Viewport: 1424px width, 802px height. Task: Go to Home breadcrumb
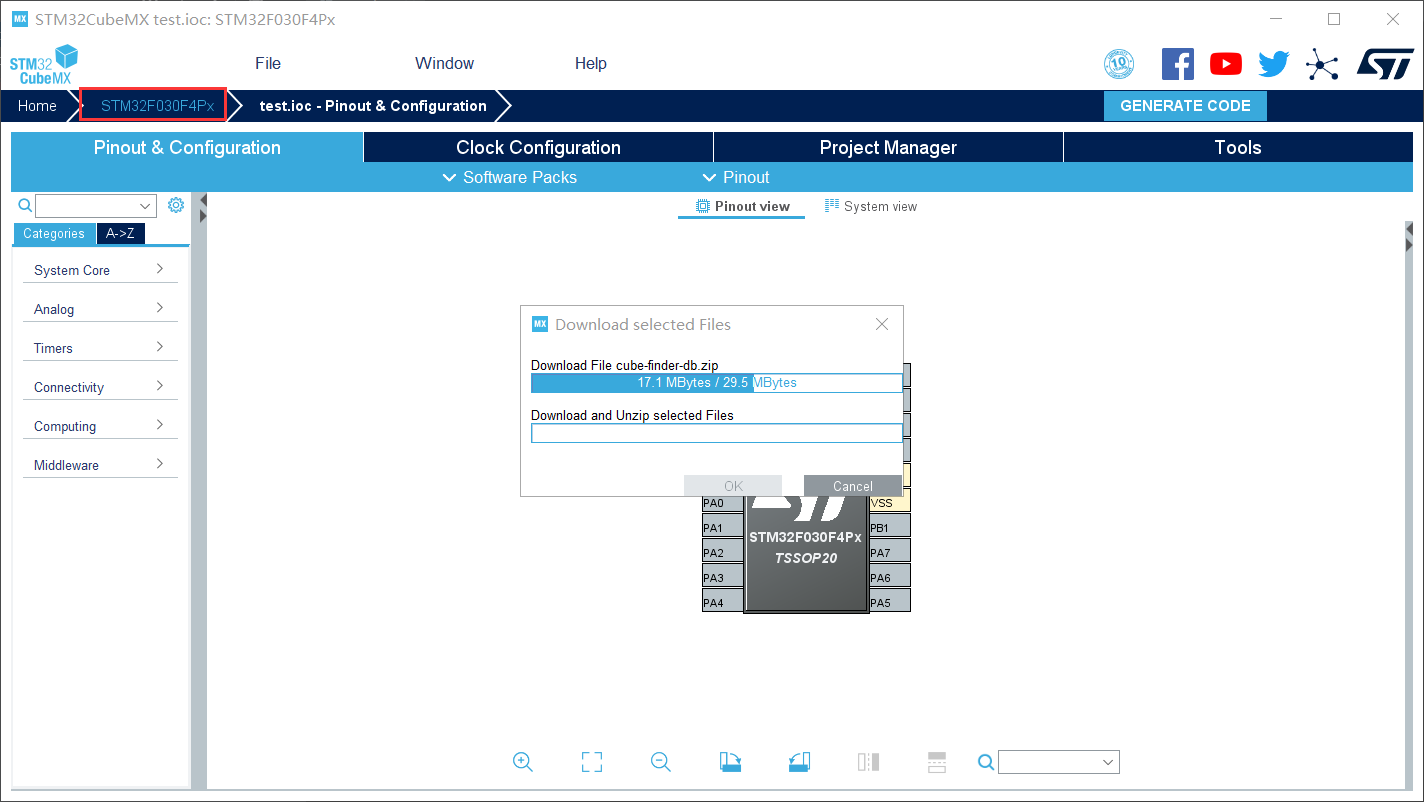tap(37, 106)
